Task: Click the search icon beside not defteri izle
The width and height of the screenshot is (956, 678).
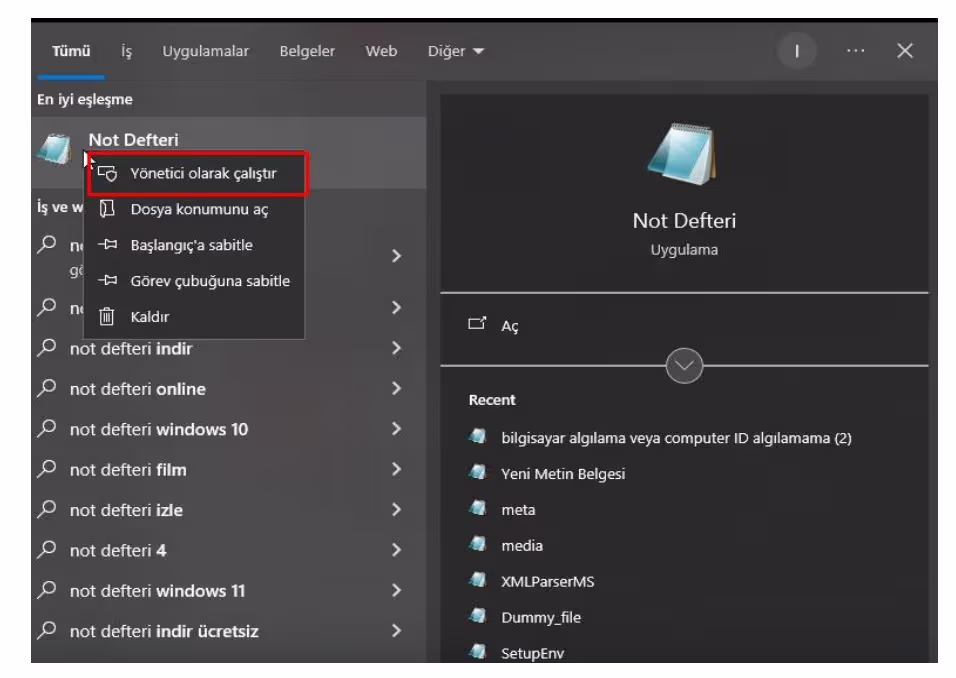Action: (46, 508)
